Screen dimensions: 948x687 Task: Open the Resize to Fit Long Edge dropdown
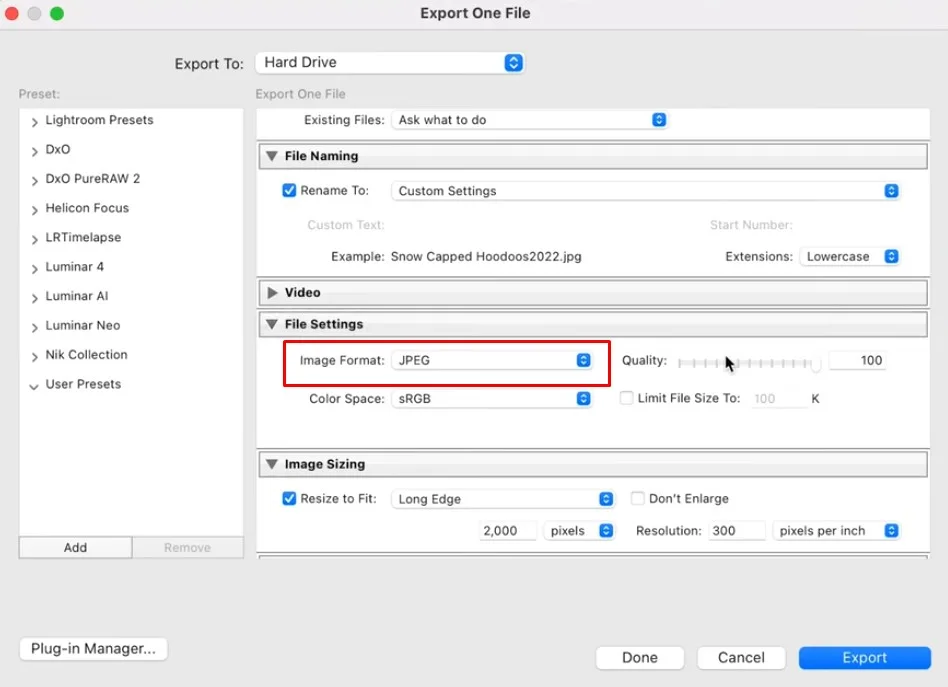click(503, 499)
